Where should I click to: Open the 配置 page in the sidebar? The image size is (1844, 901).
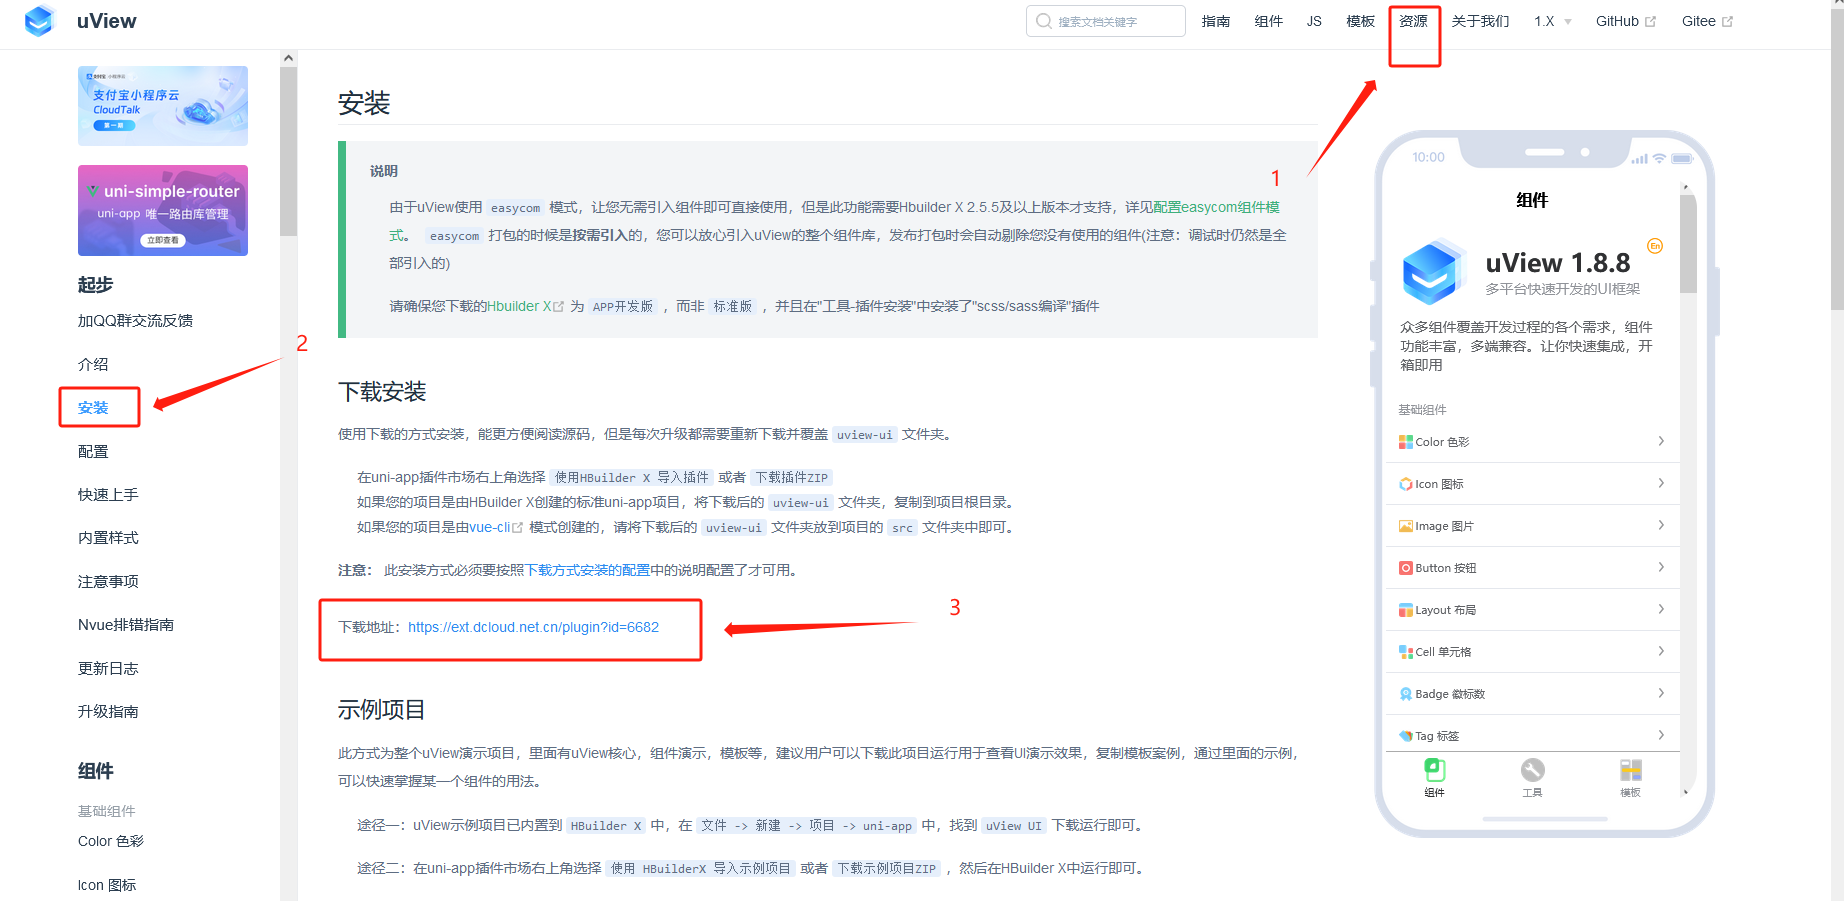coord(93,452)
